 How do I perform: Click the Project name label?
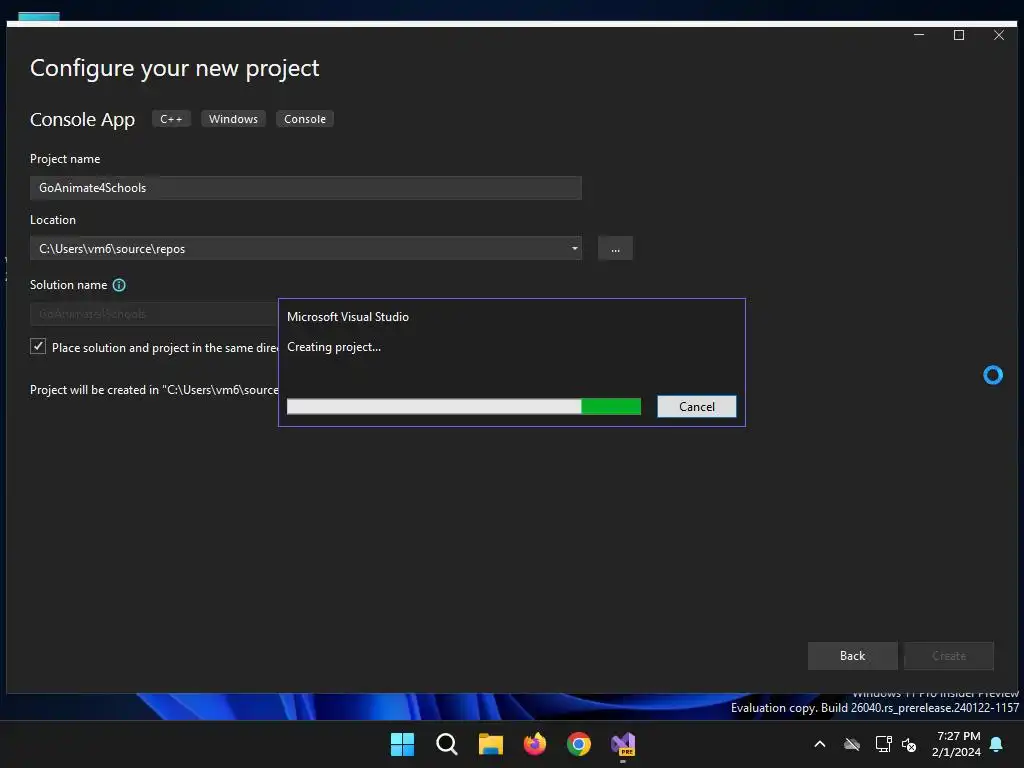65,159
